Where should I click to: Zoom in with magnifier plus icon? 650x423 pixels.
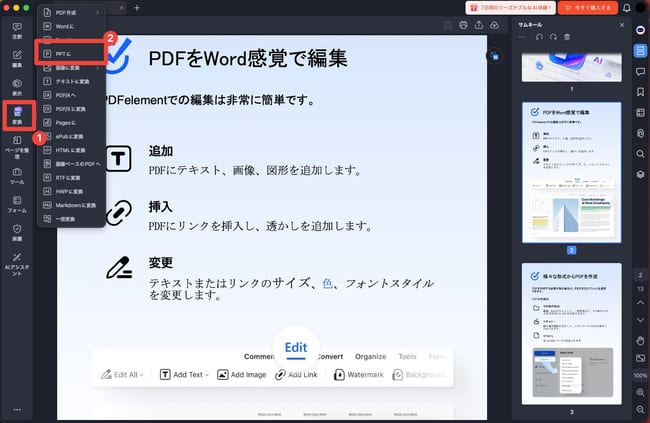tap(640, 392)
